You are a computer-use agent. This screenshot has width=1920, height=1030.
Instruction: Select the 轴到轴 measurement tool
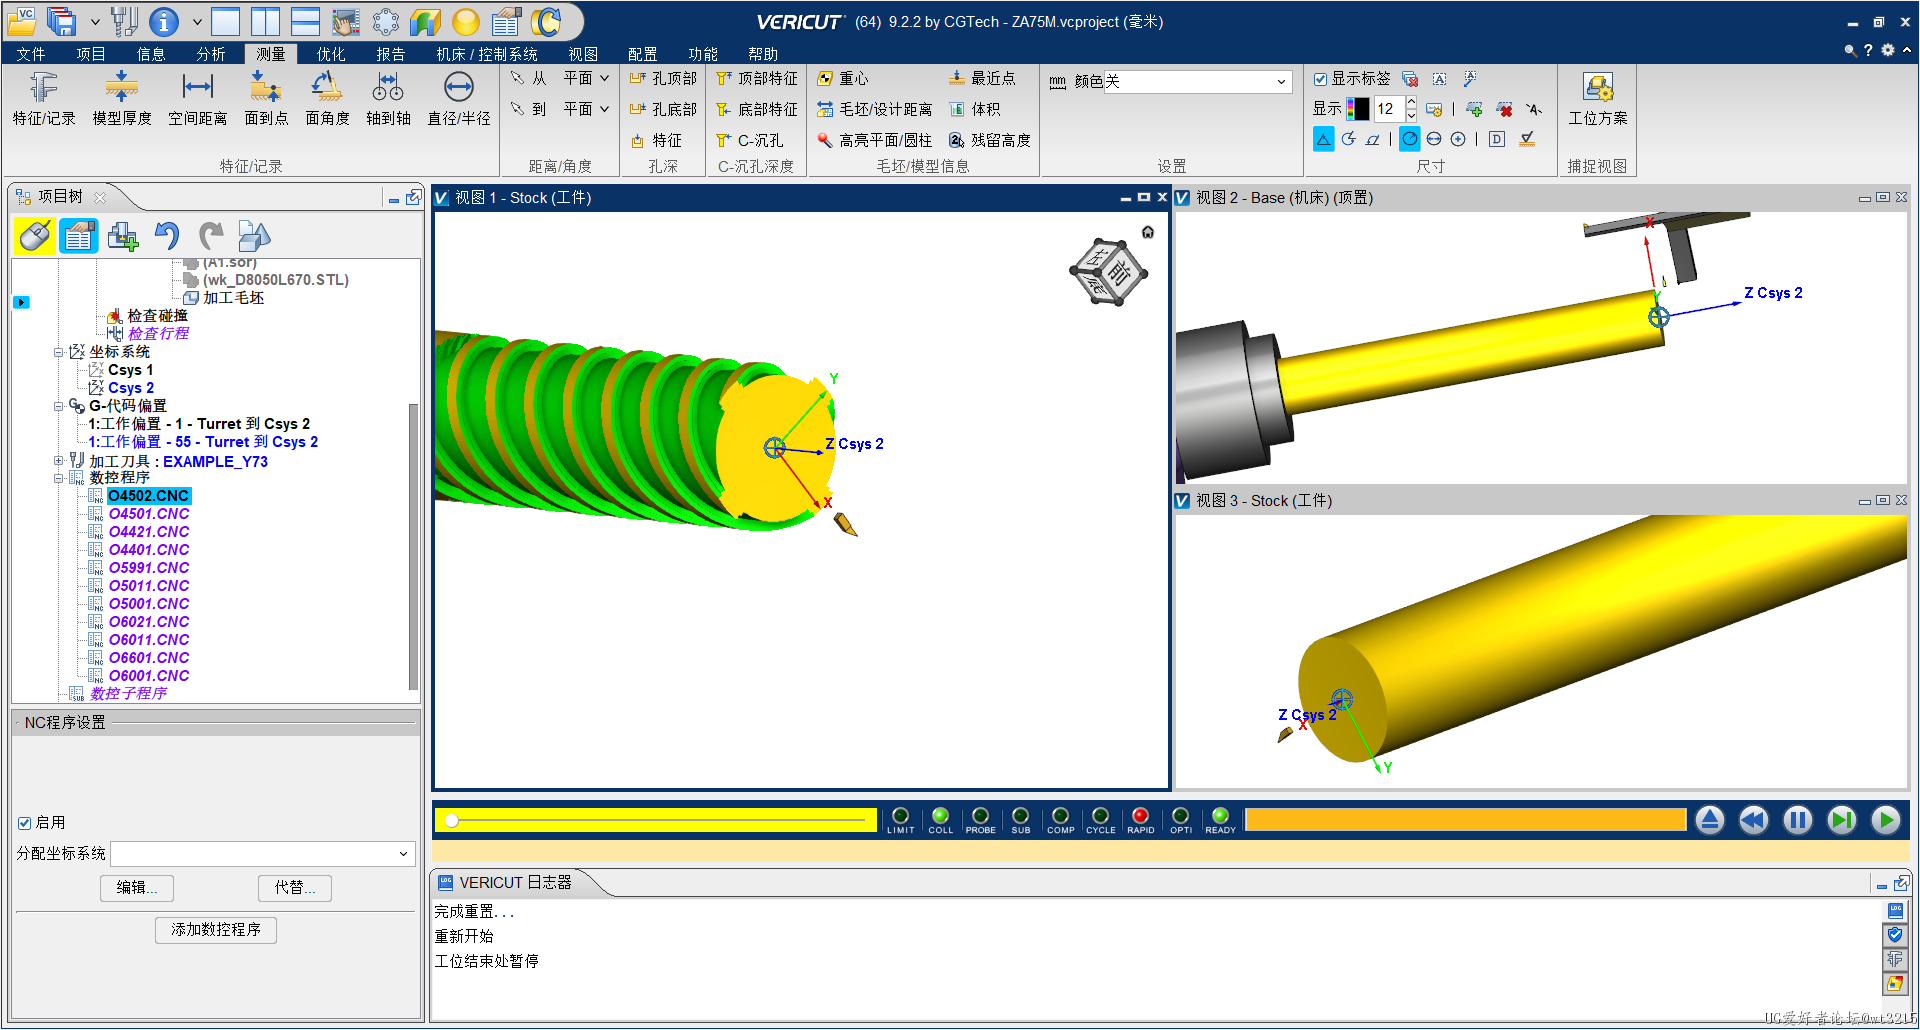pos(388,99)
